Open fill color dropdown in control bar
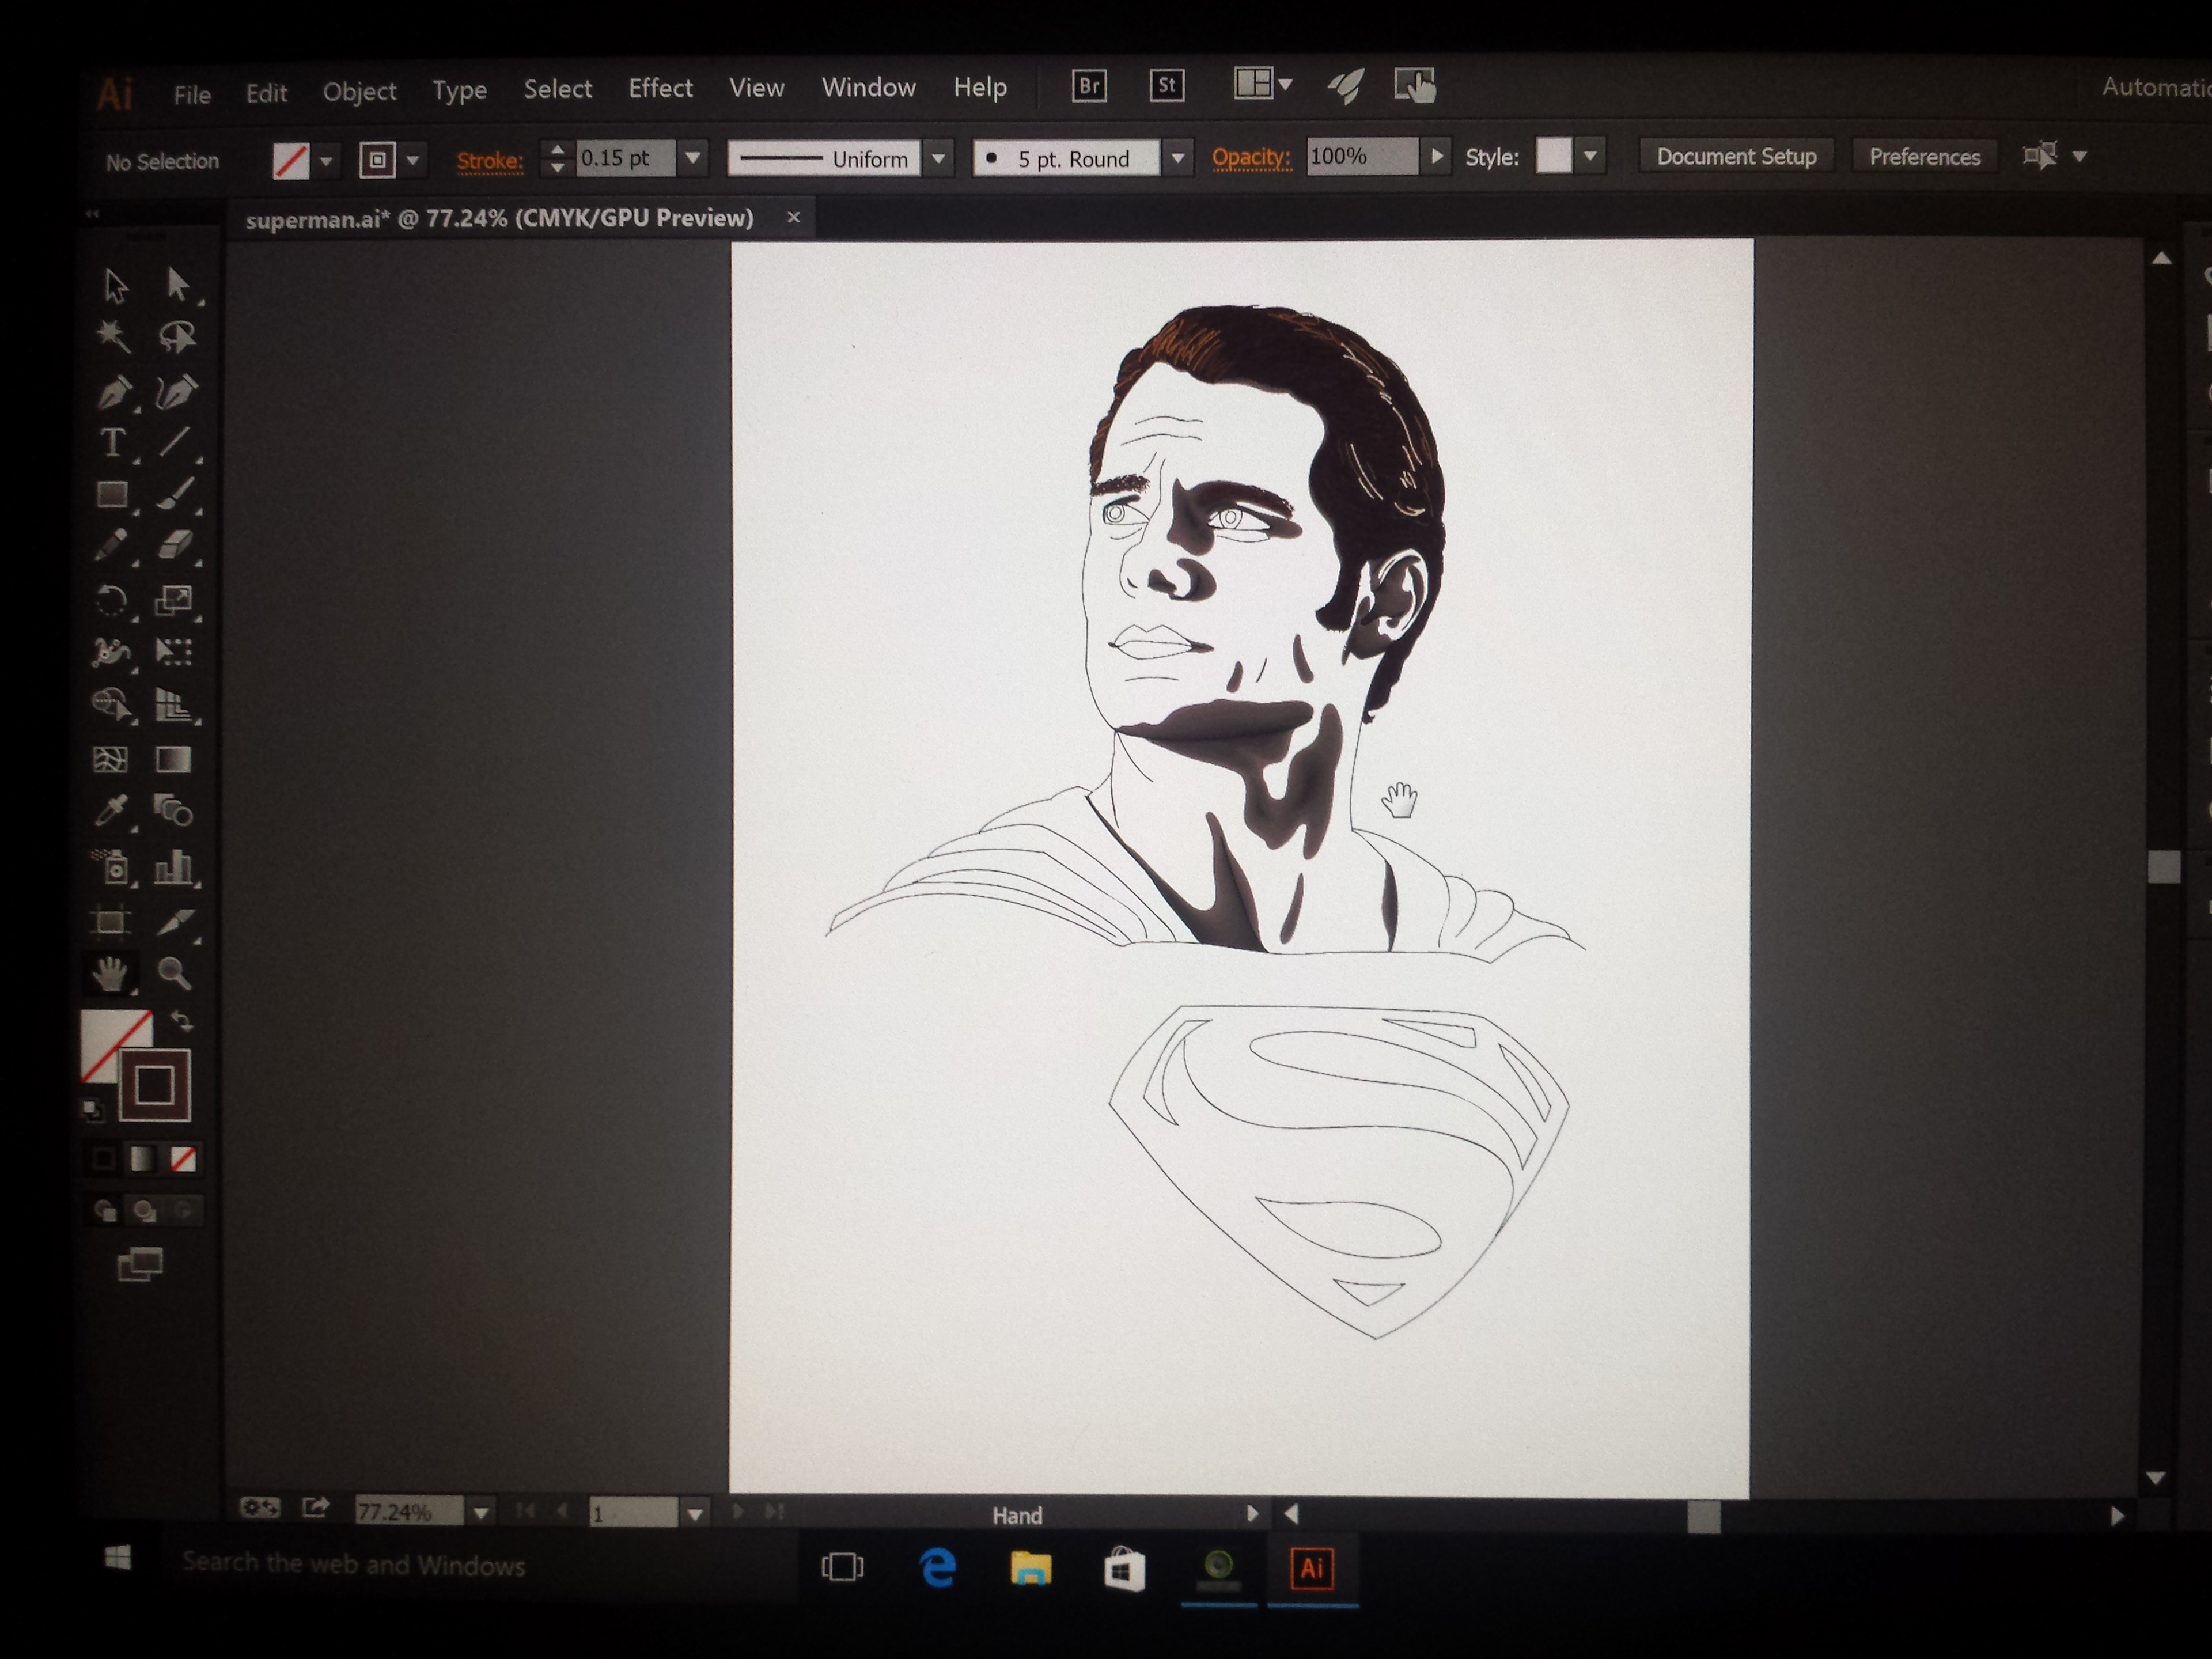Screen dimensions: 2212x1659 (326, 161)
